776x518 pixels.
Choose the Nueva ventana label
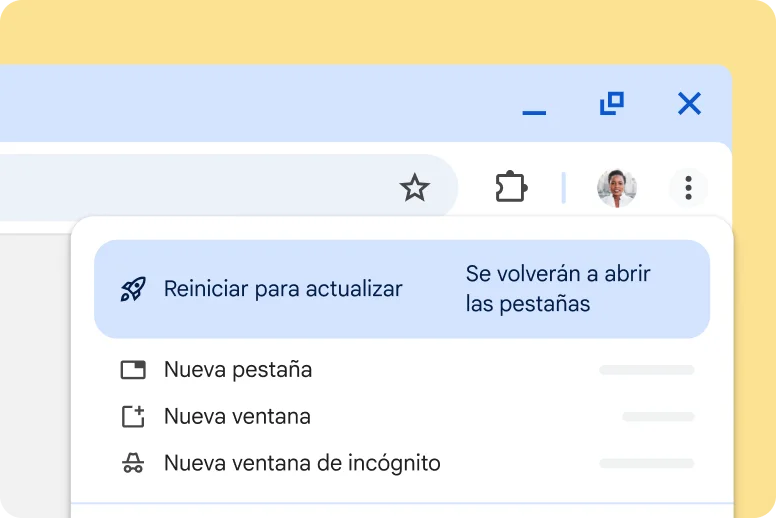click(x=237, y=417)
